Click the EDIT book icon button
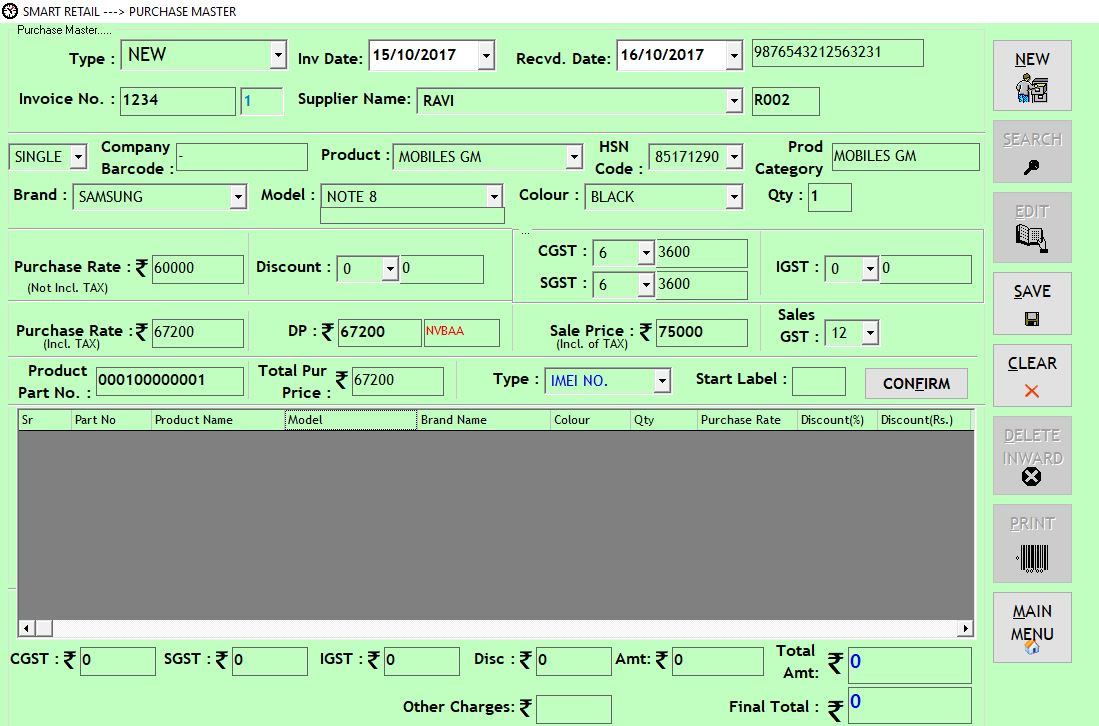This screenshot has height=726, width=1099. [1032, 227]
